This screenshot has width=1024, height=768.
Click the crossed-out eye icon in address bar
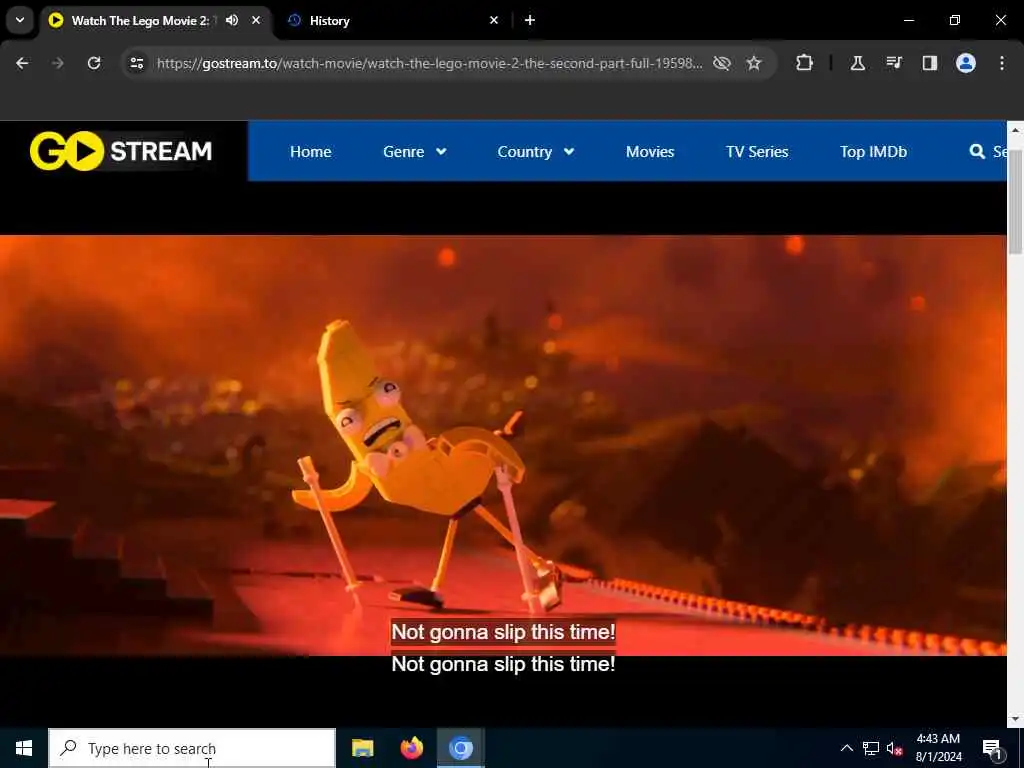tap(722, 63)
